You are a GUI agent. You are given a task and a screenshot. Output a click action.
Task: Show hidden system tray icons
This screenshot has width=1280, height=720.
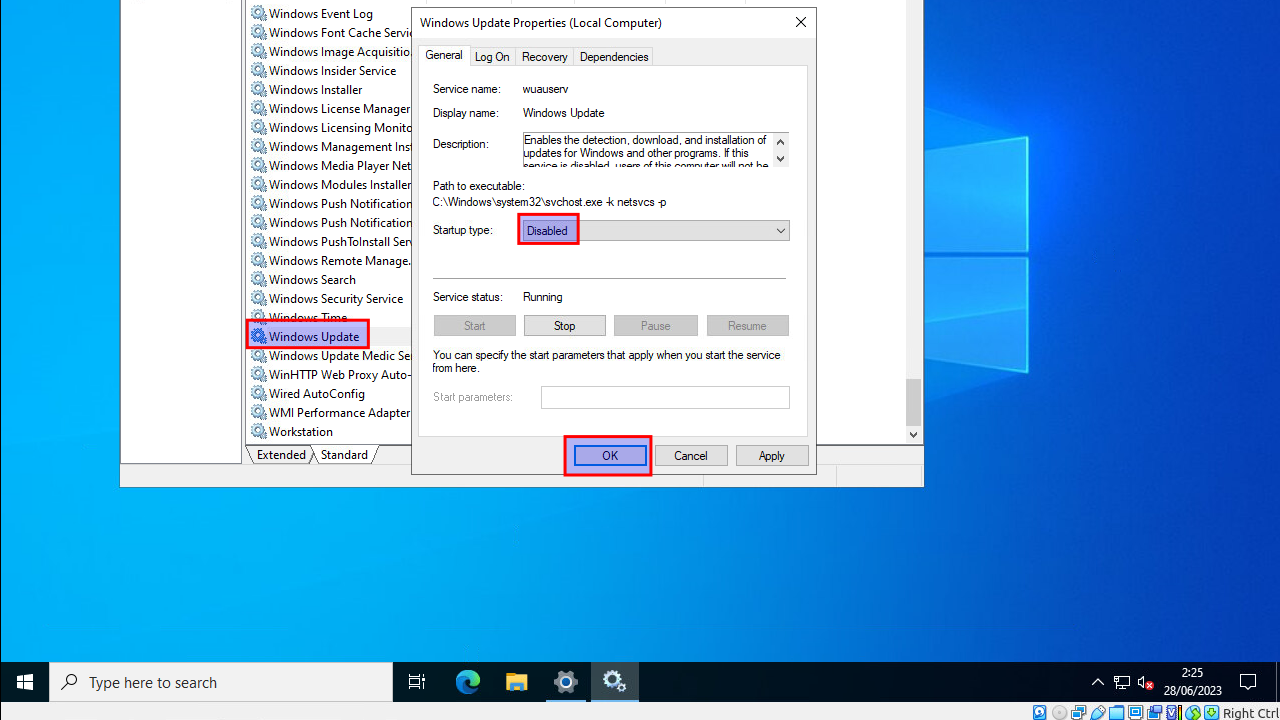coord(1098,682)
